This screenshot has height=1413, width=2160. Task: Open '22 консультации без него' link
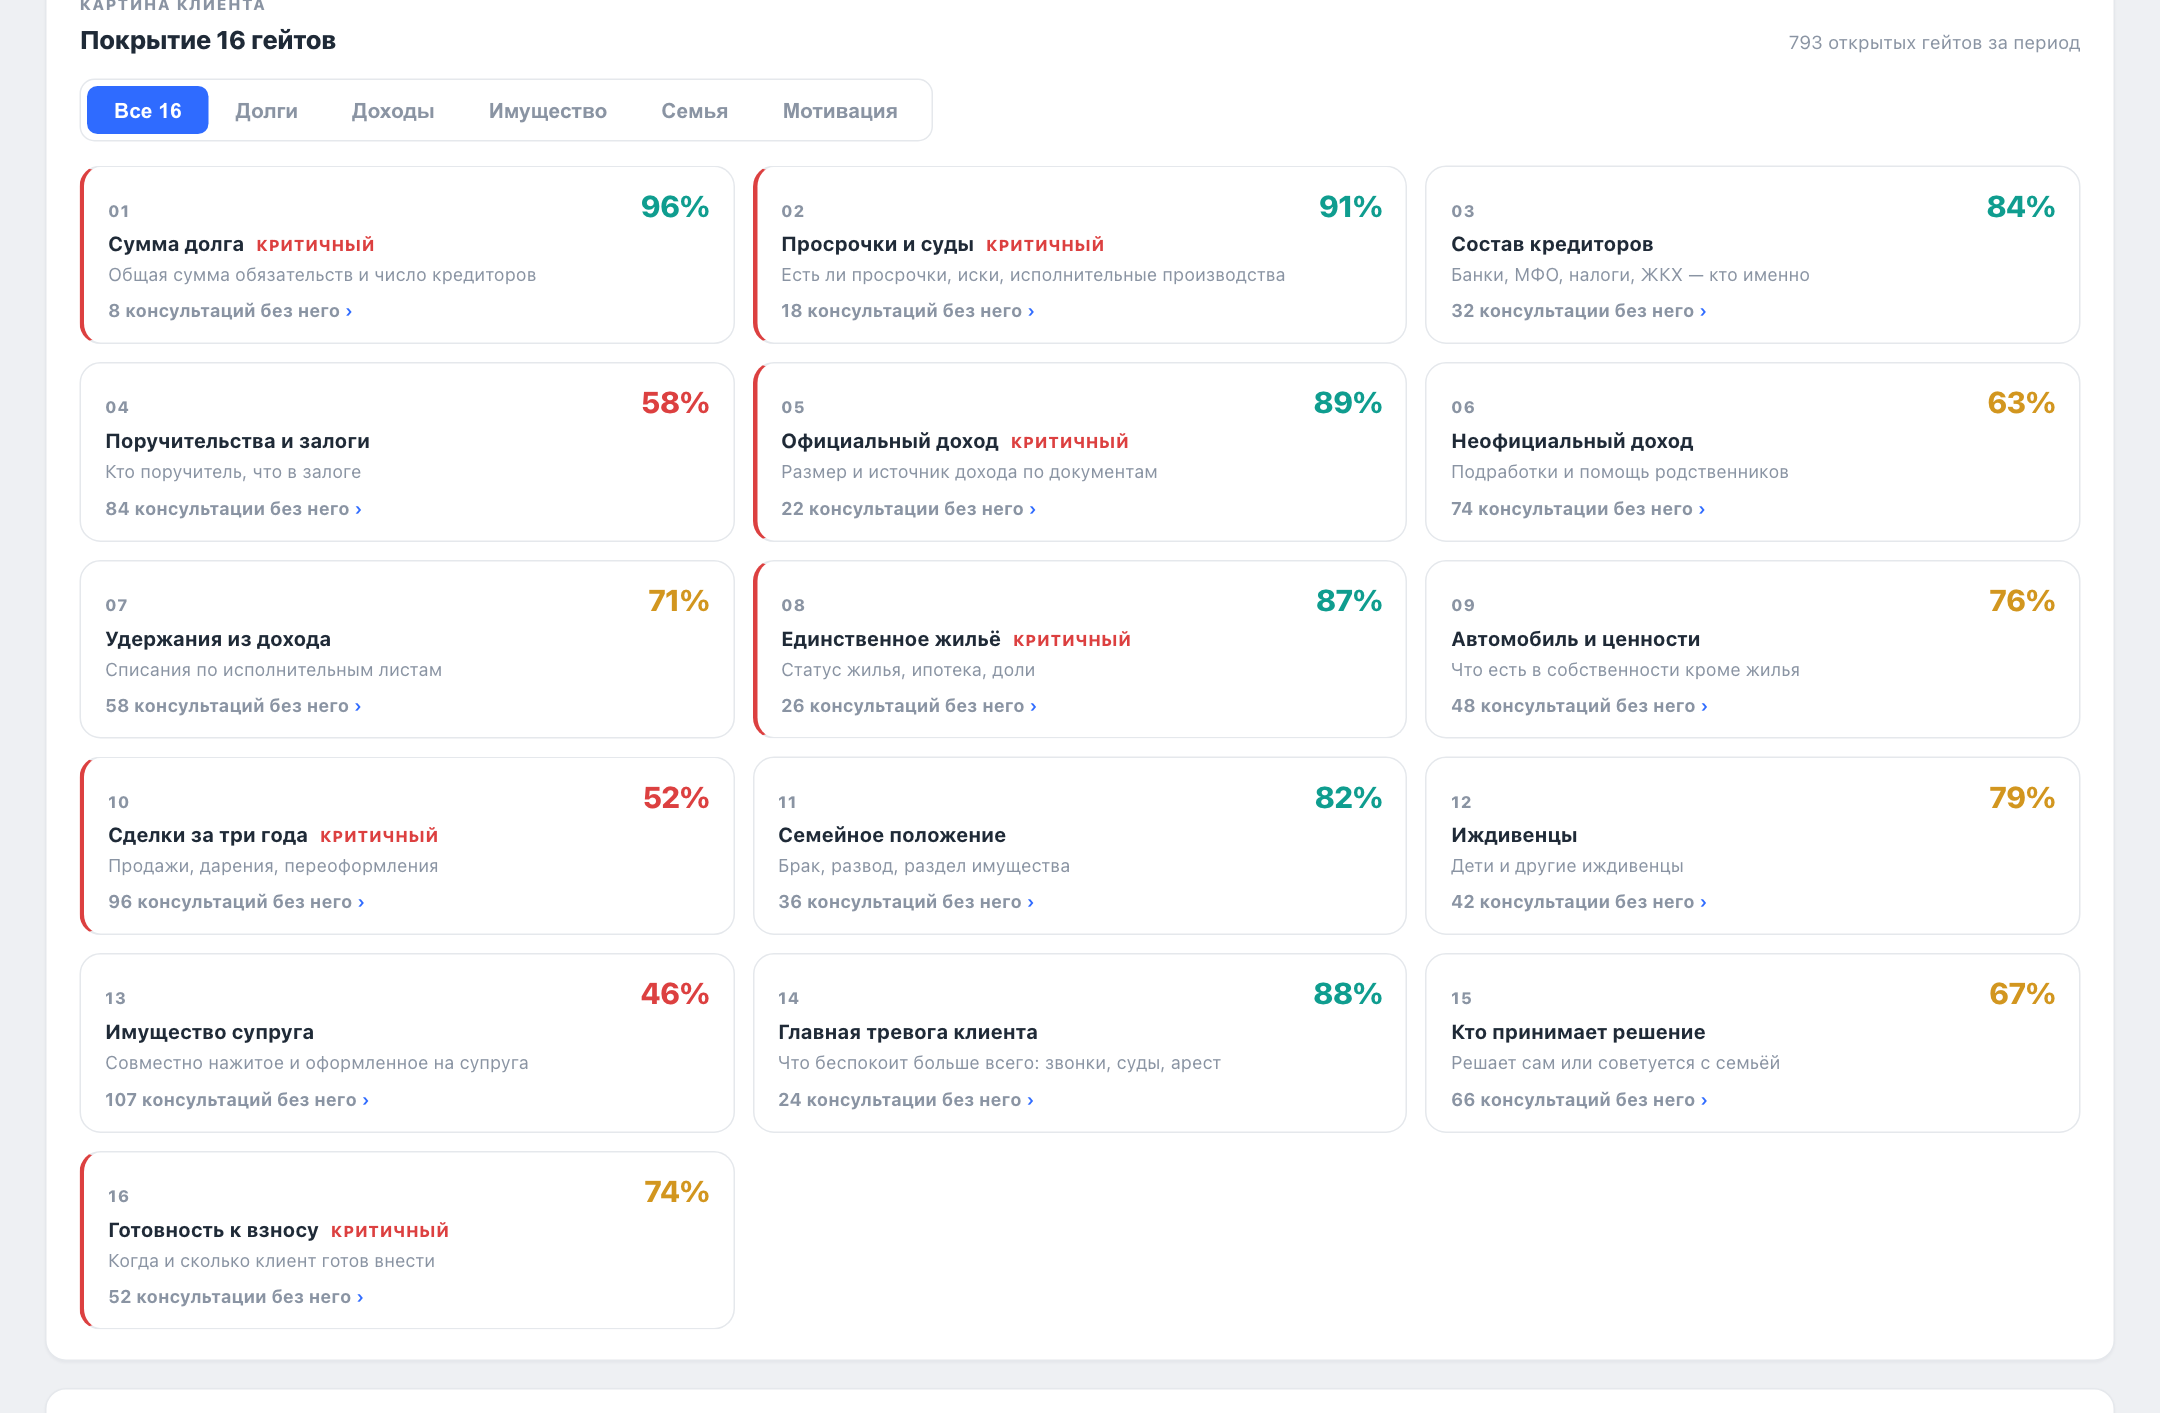pyautogui.click(x=909, y=509)
